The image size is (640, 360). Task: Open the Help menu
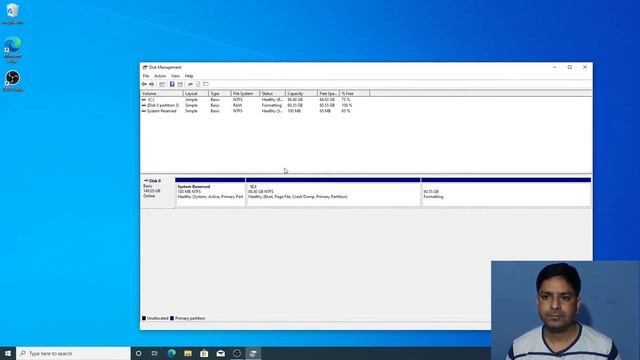pos(189,76)
